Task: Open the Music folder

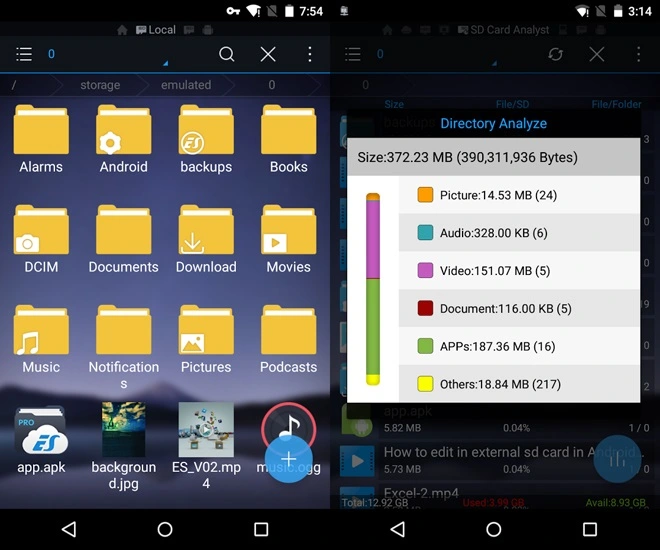Action: coord(41,339)
